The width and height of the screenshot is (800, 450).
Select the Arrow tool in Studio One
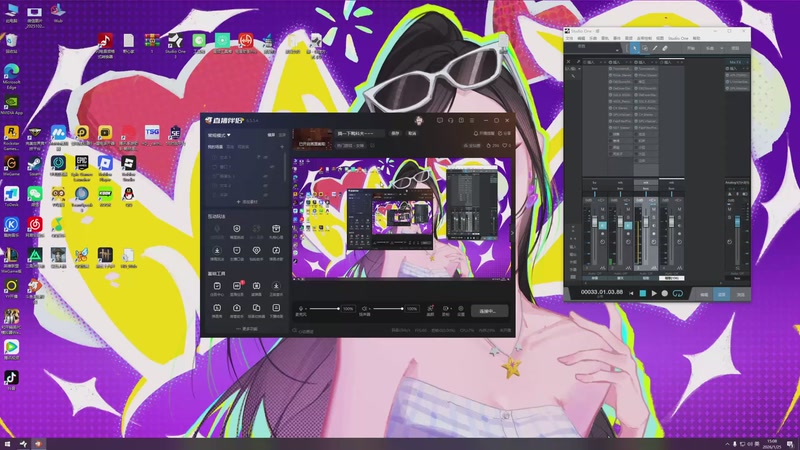635,48
